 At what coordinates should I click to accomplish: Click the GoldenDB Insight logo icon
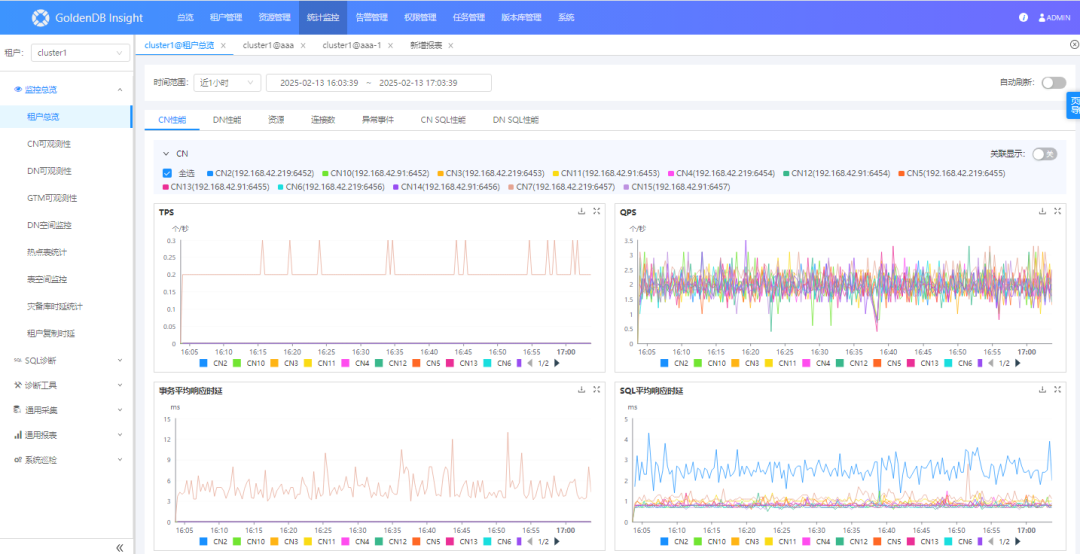(x=41, y=17)
